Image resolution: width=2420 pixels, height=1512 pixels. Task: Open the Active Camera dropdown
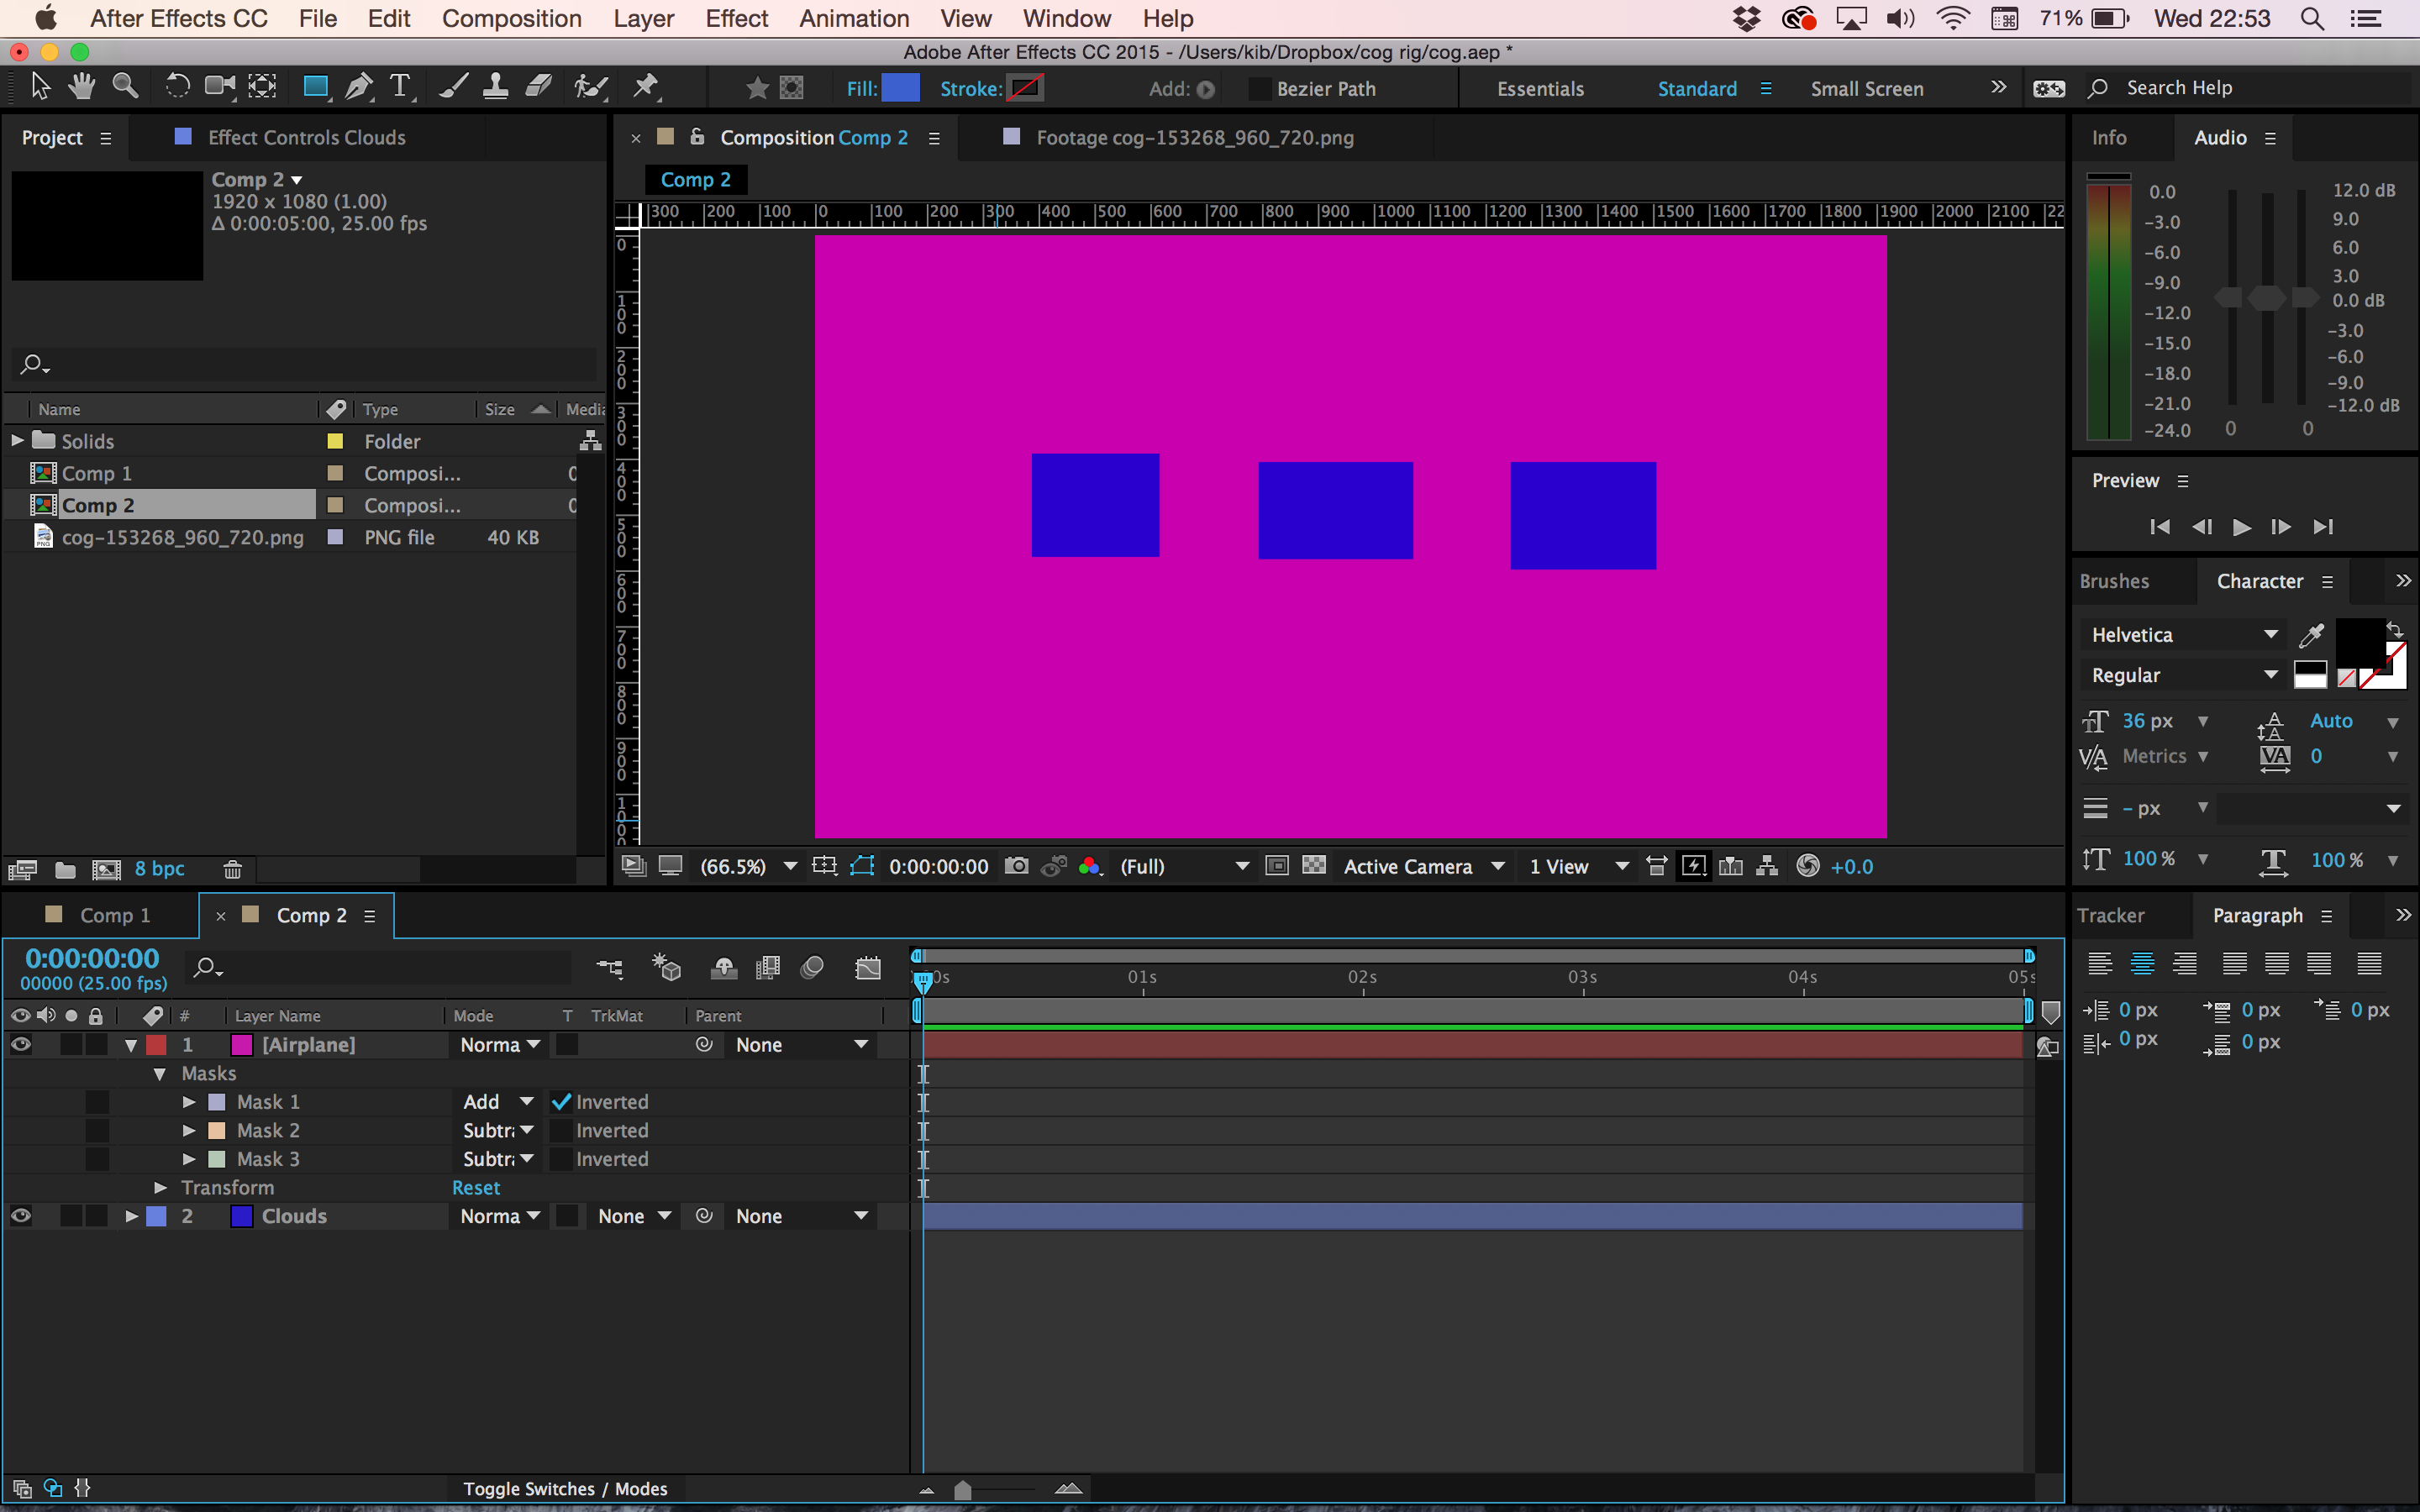pos(1424,866)
